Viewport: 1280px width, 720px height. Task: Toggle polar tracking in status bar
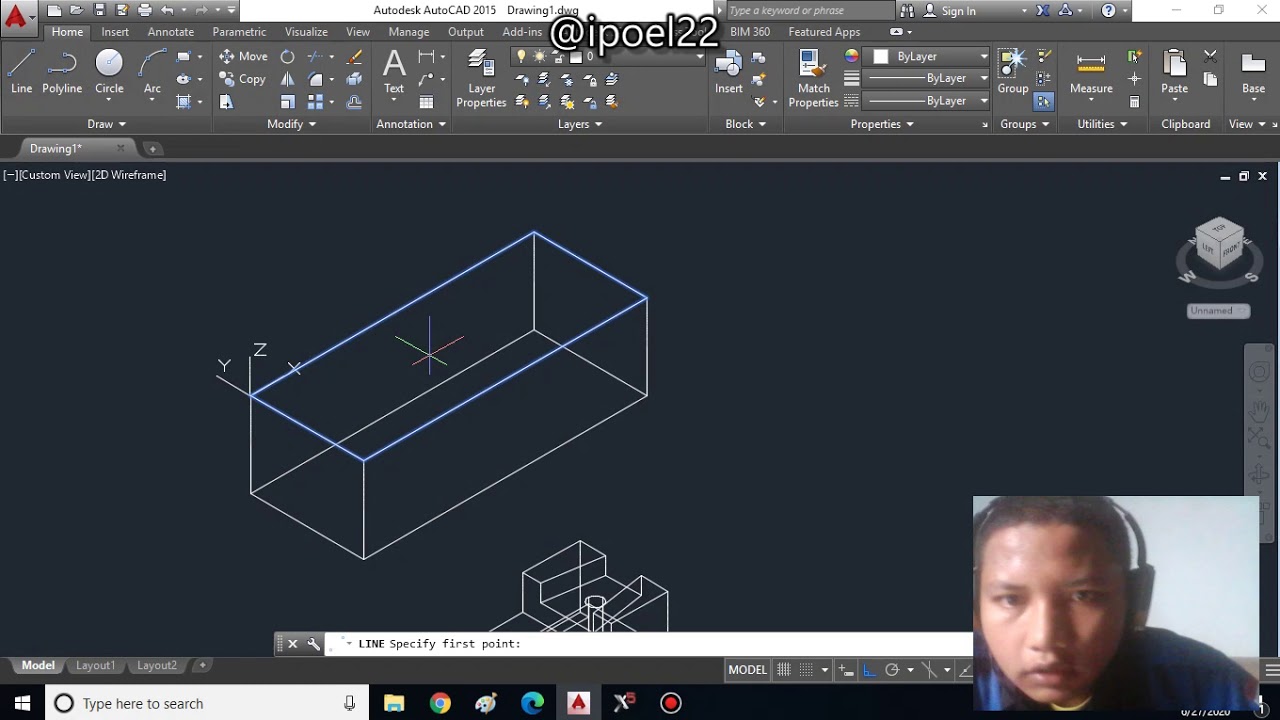pos(892,670)
